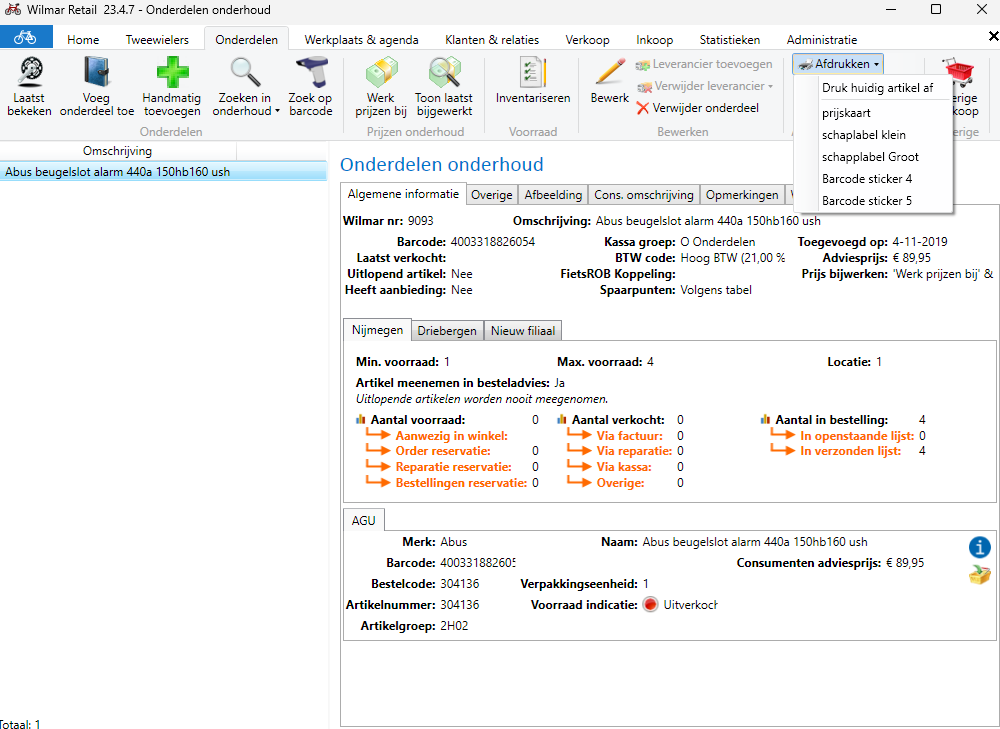
Task: Open the Afbeelding tab
Action: click(x=553, y=195)
